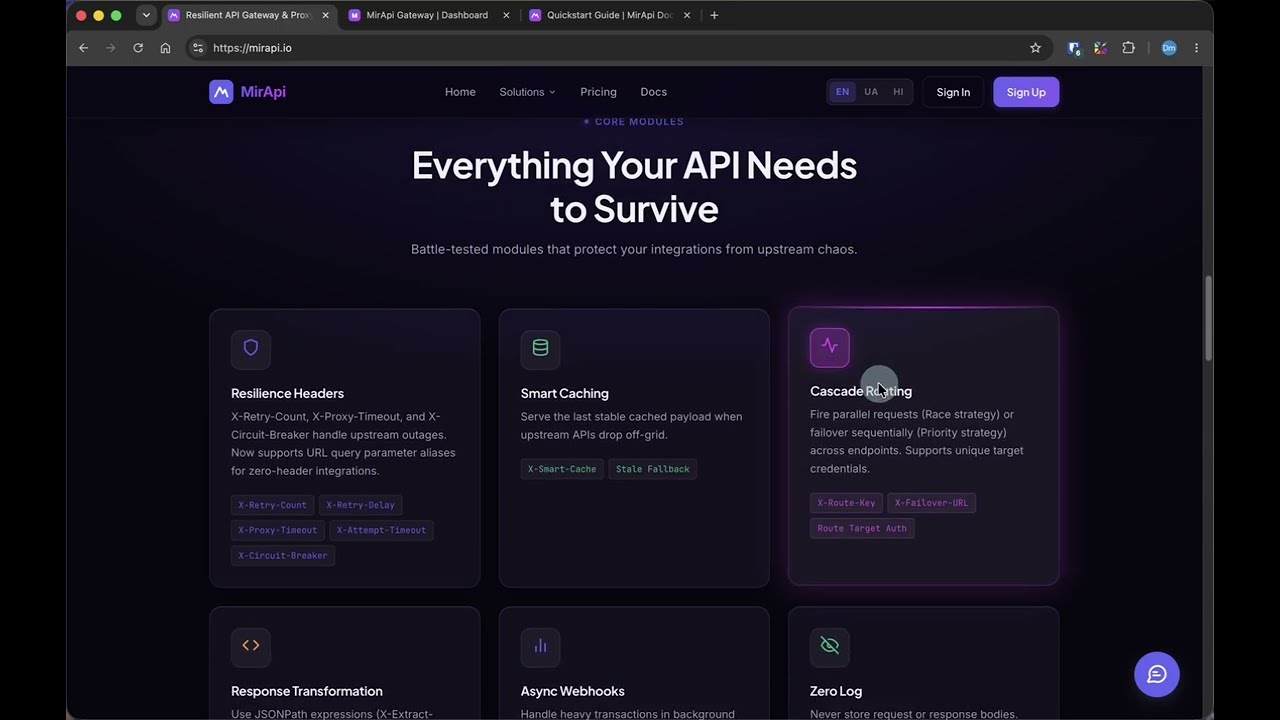The width and height of the screenshot is (1280, 720).
Task: Click the Sign In button
Action: tap(953, 92)
